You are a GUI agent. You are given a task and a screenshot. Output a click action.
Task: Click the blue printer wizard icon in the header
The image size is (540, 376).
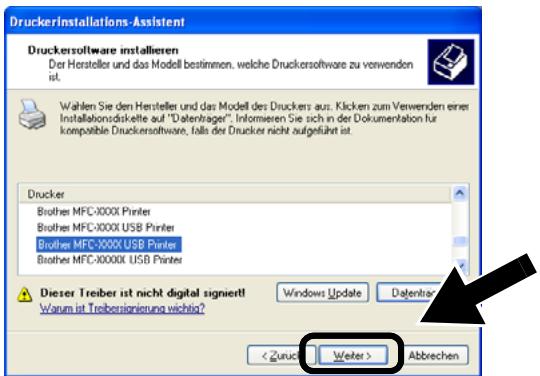pyautogui.click(x=451, y=62)
